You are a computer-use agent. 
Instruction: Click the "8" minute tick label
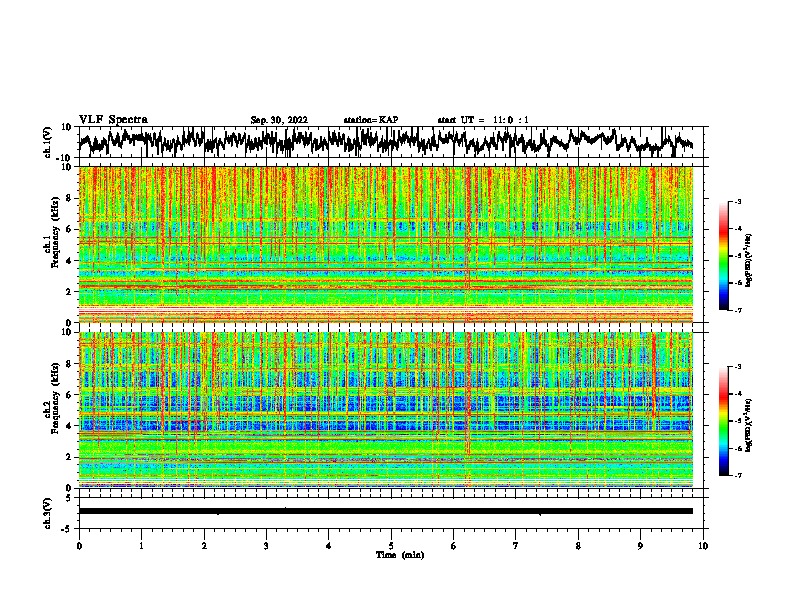tap(578, 546)
